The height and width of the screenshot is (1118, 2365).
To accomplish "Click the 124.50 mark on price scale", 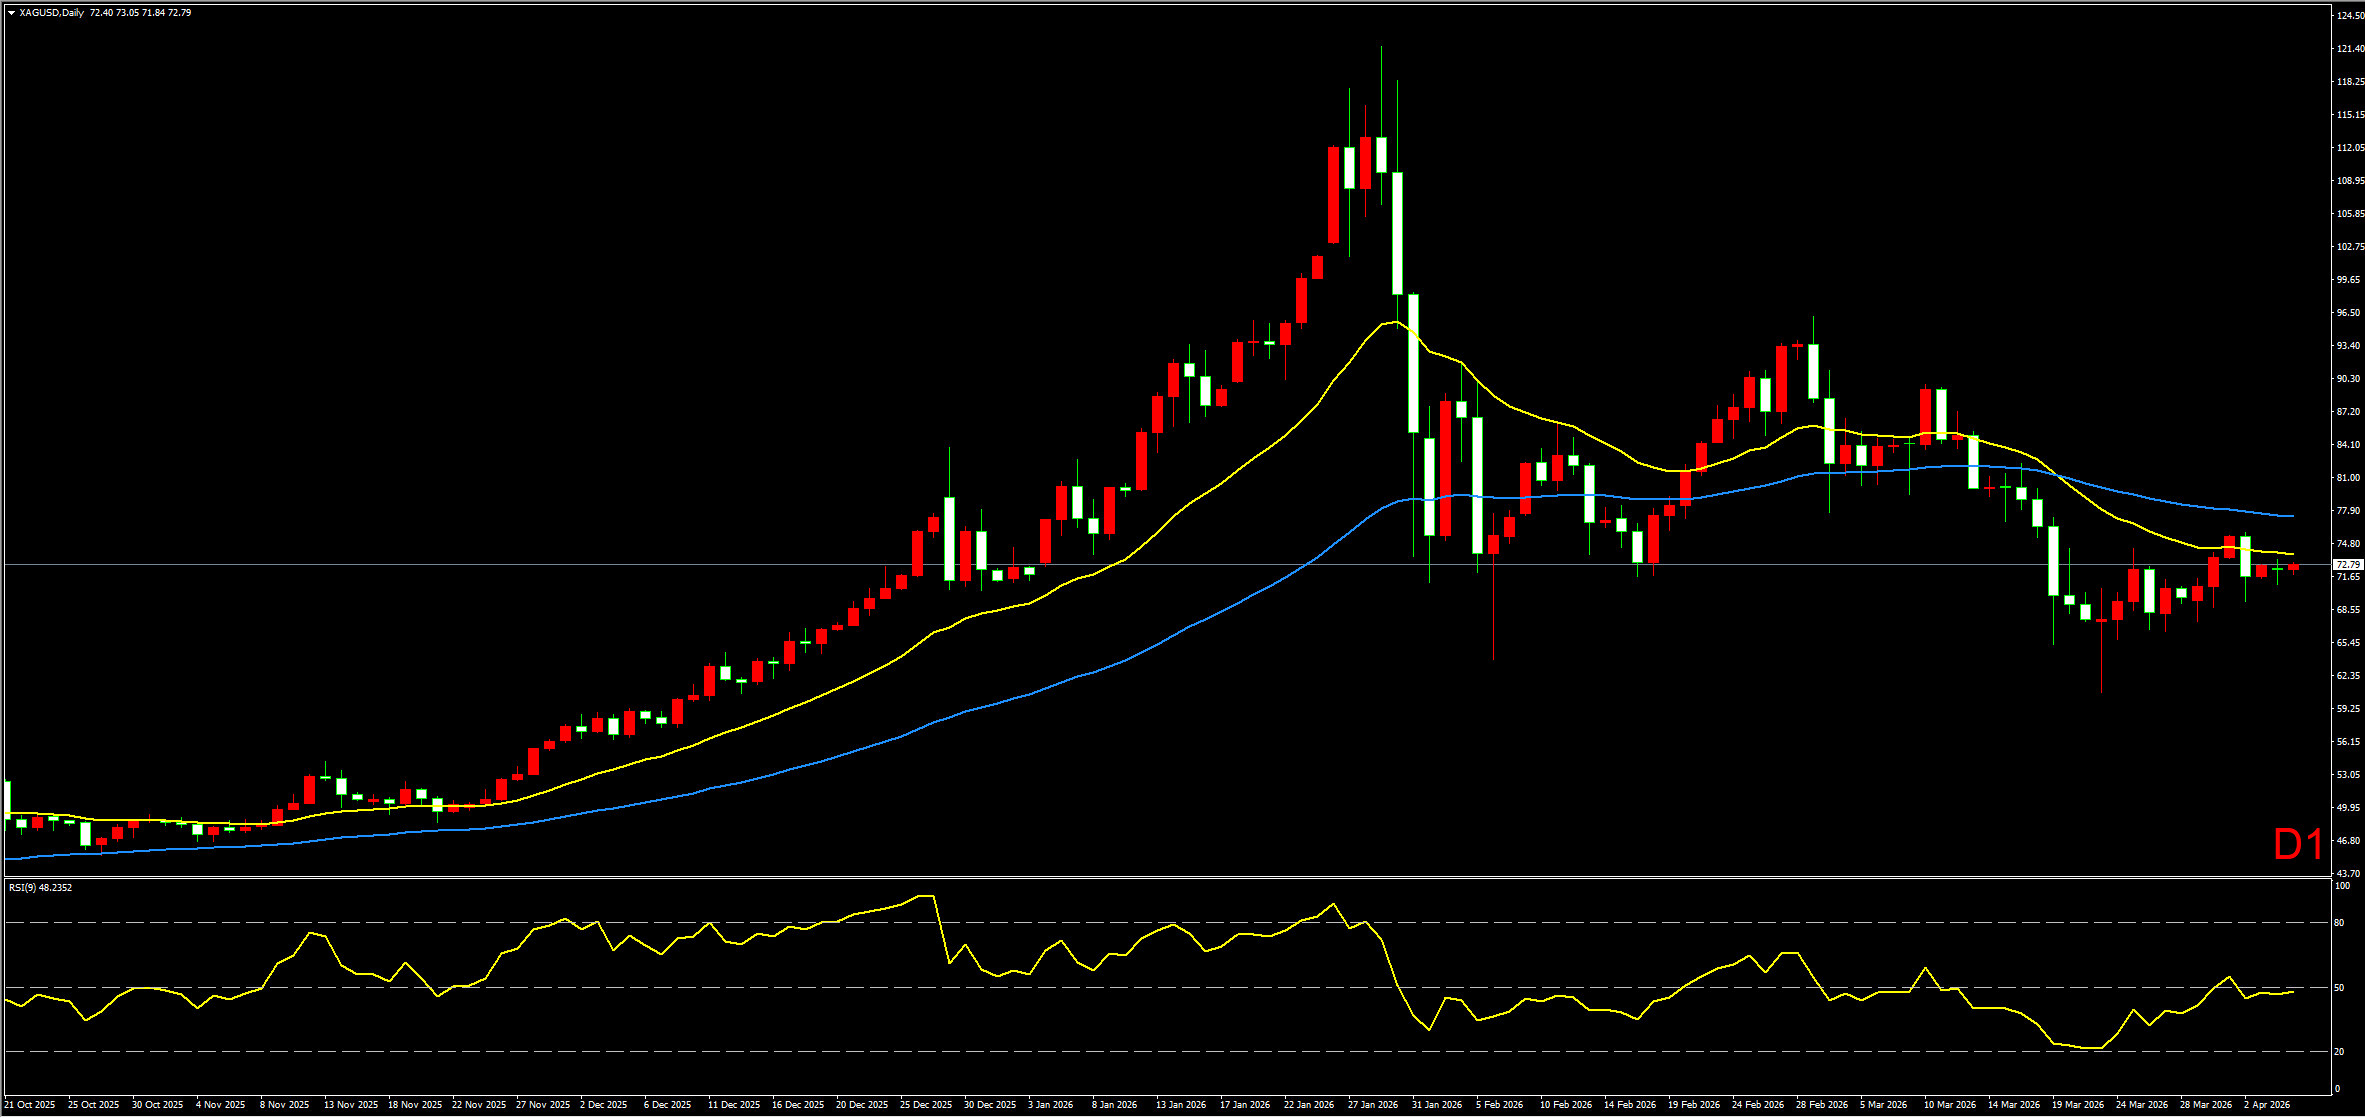I will tap(2349, 16).
